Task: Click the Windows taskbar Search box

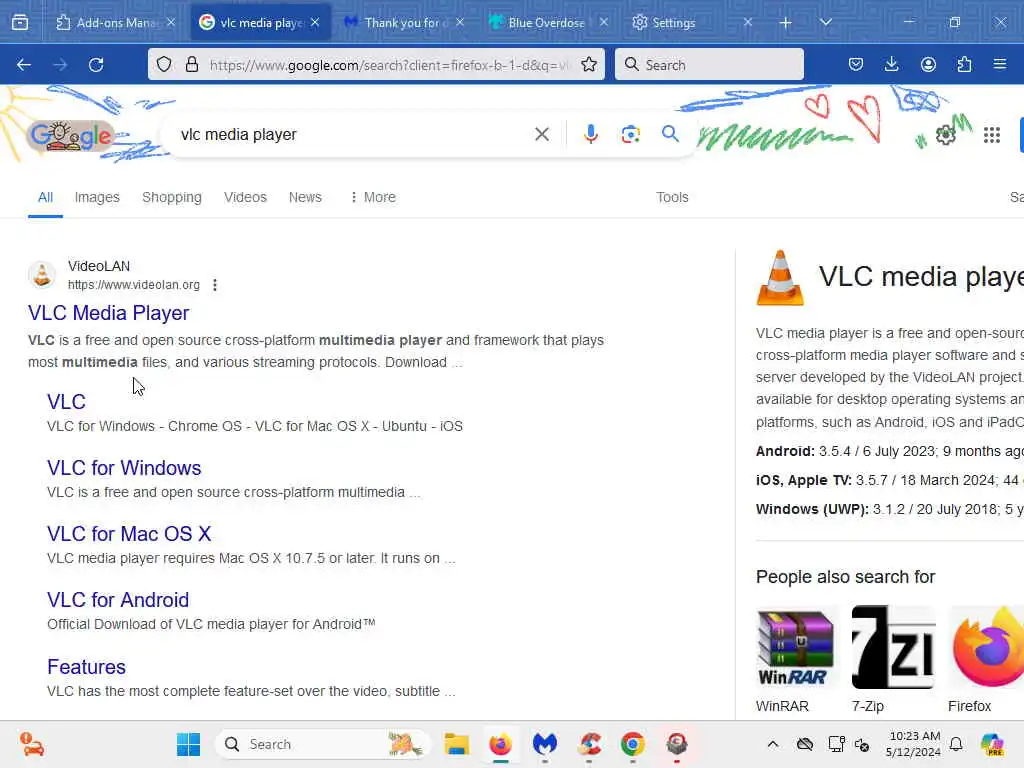Action: pos(323,744)
